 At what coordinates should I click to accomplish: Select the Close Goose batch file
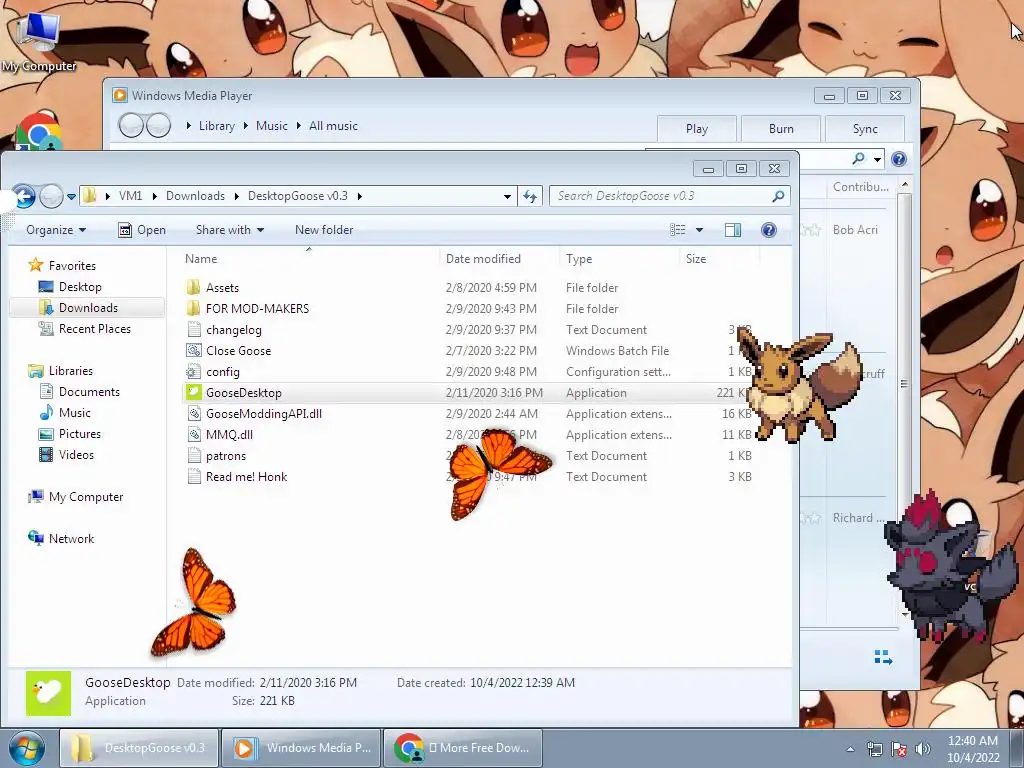pos(238,351)
